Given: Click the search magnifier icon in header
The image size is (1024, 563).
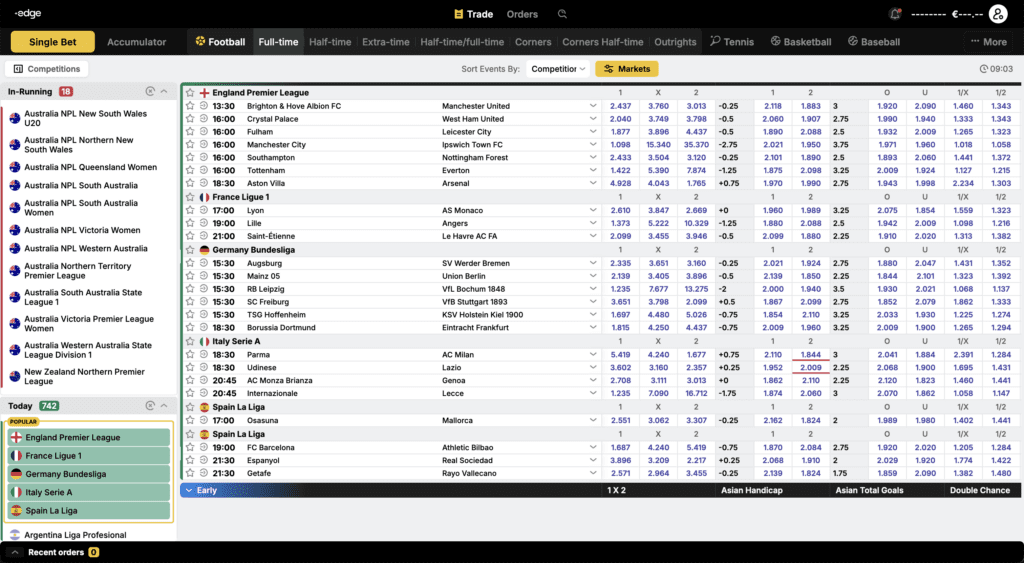Looking at the screenshot, I should tap(562, 14).
